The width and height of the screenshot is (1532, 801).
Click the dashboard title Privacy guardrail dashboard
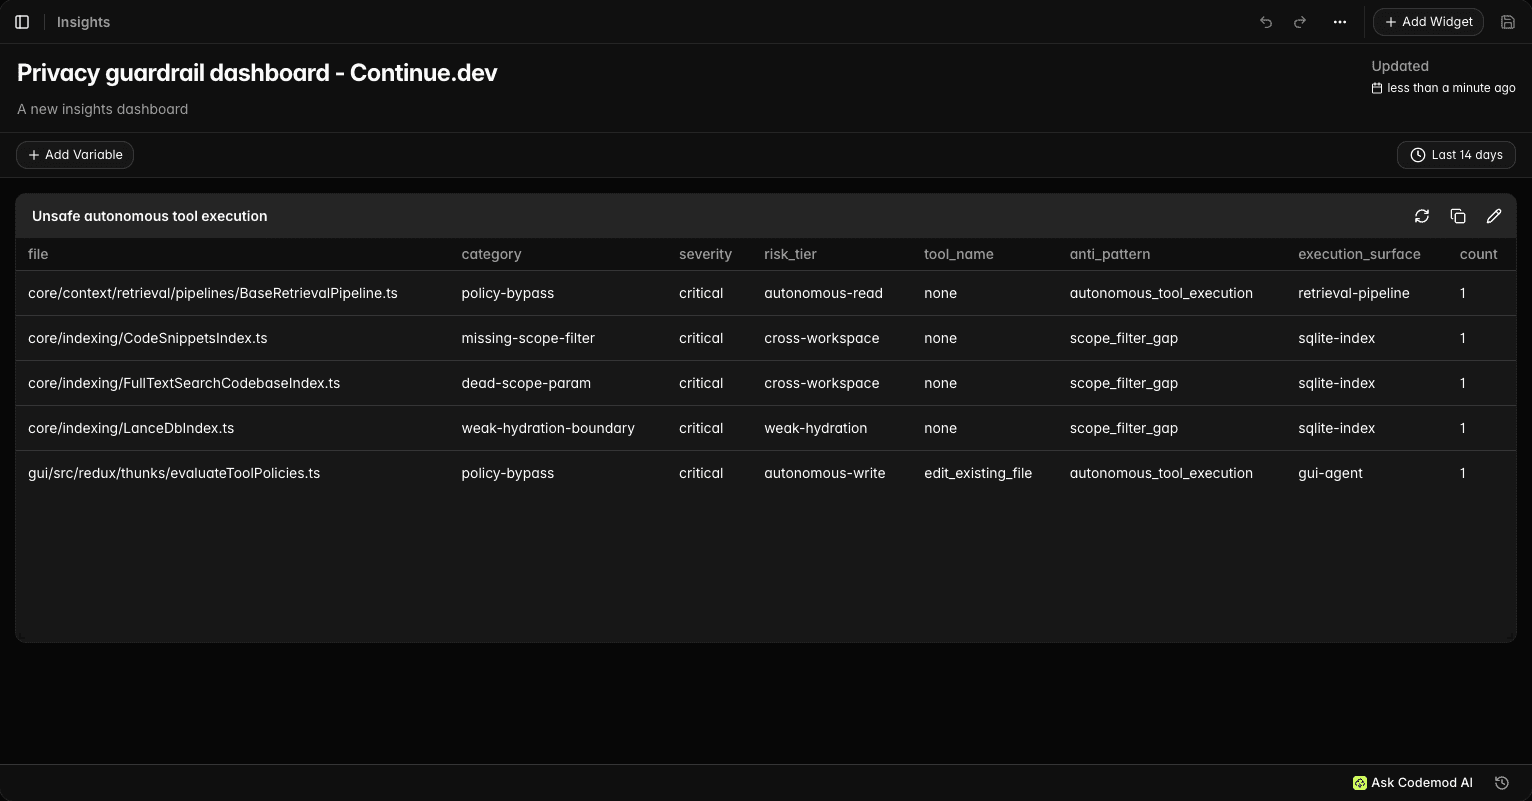point(257,73)
